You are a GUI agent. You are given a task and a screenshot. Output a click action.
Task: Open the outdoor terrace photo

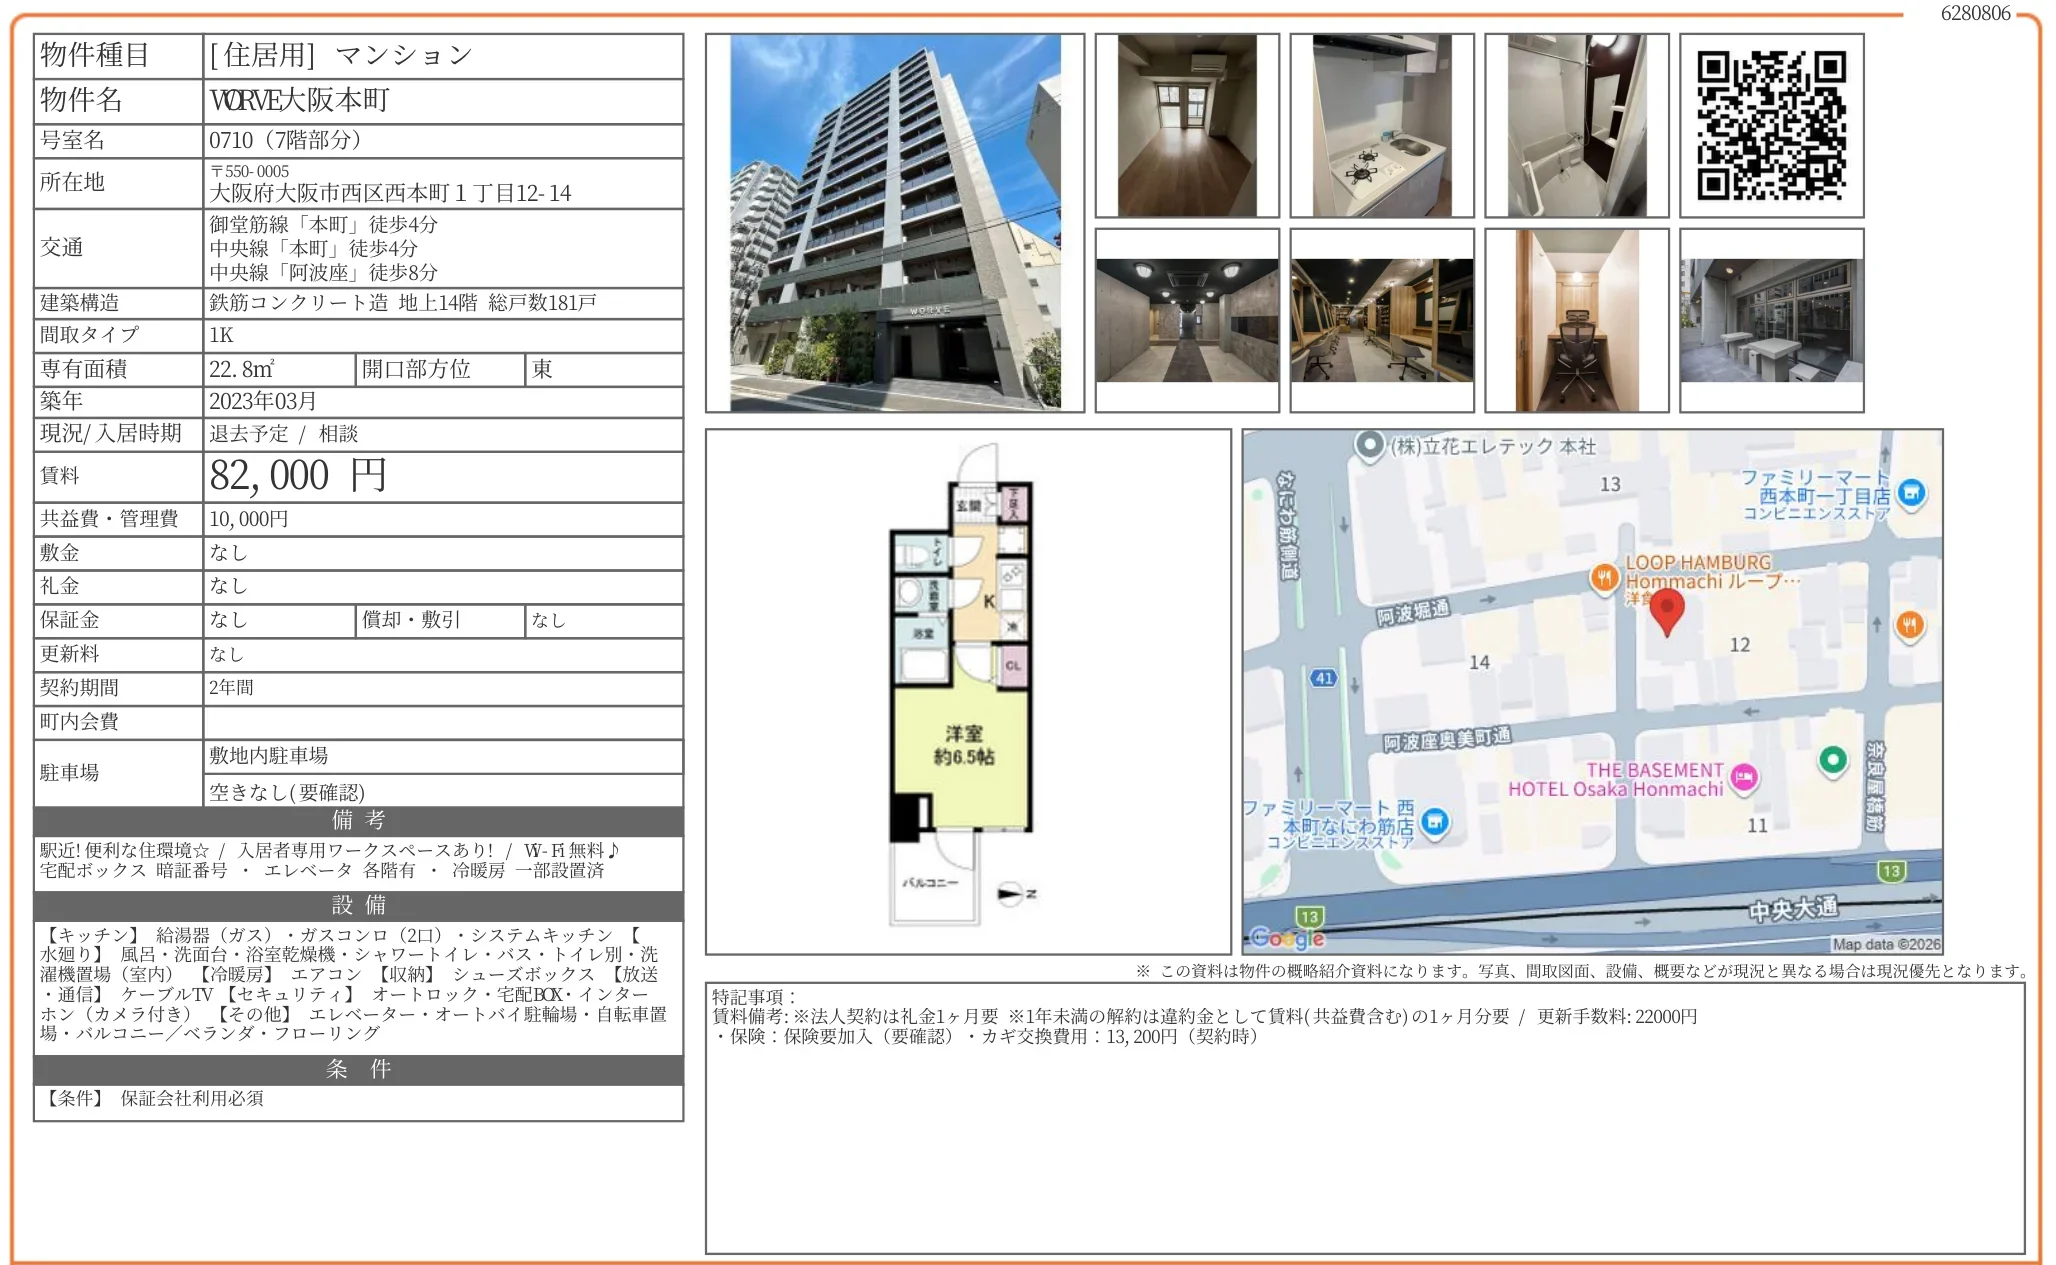point(1771,320)
